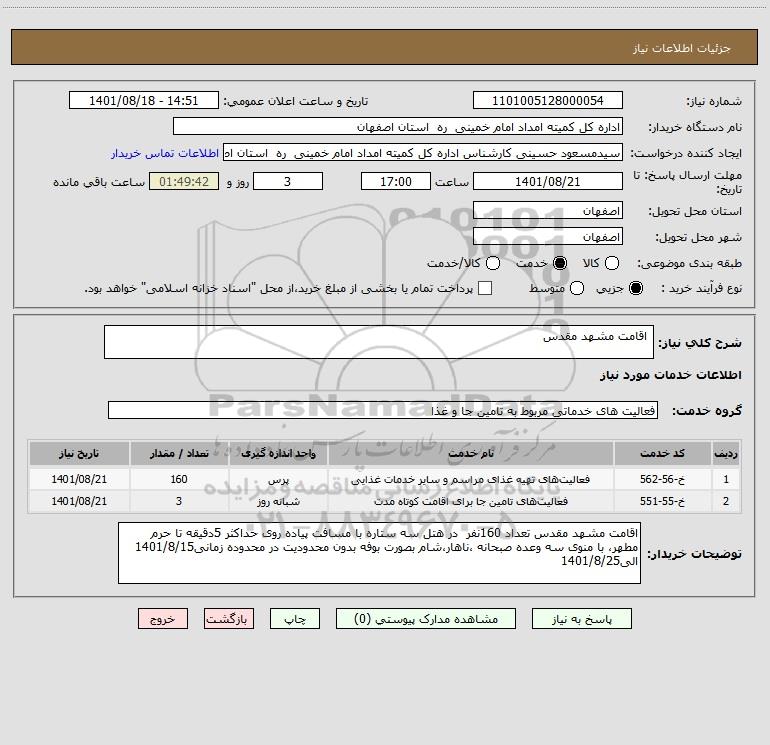The image size is (770, 745).
Task: Click the general description field اقامت مشهد مقدس
Action: (379, 342)
